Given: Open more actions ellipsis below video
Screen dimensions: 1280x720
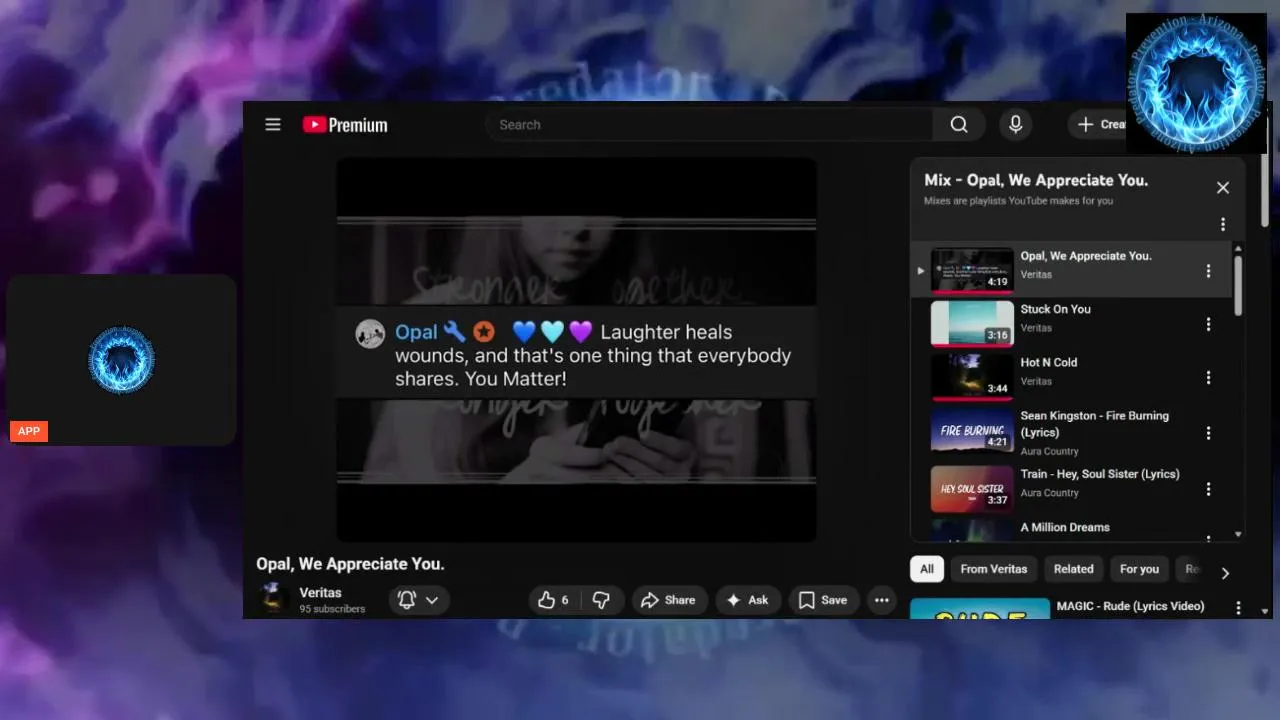Looking at the screenshot, I should 881,600.
